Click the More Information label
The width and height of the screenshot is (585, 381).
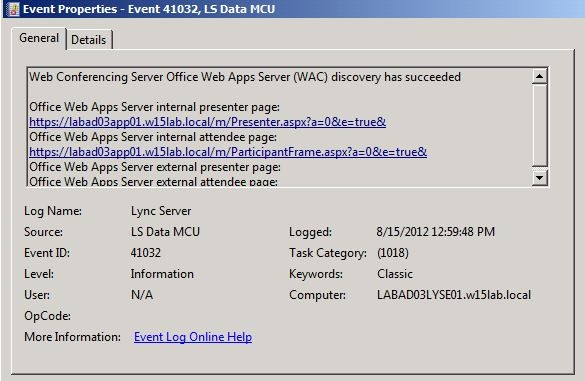pyautogui.click(x=72, y=337)
